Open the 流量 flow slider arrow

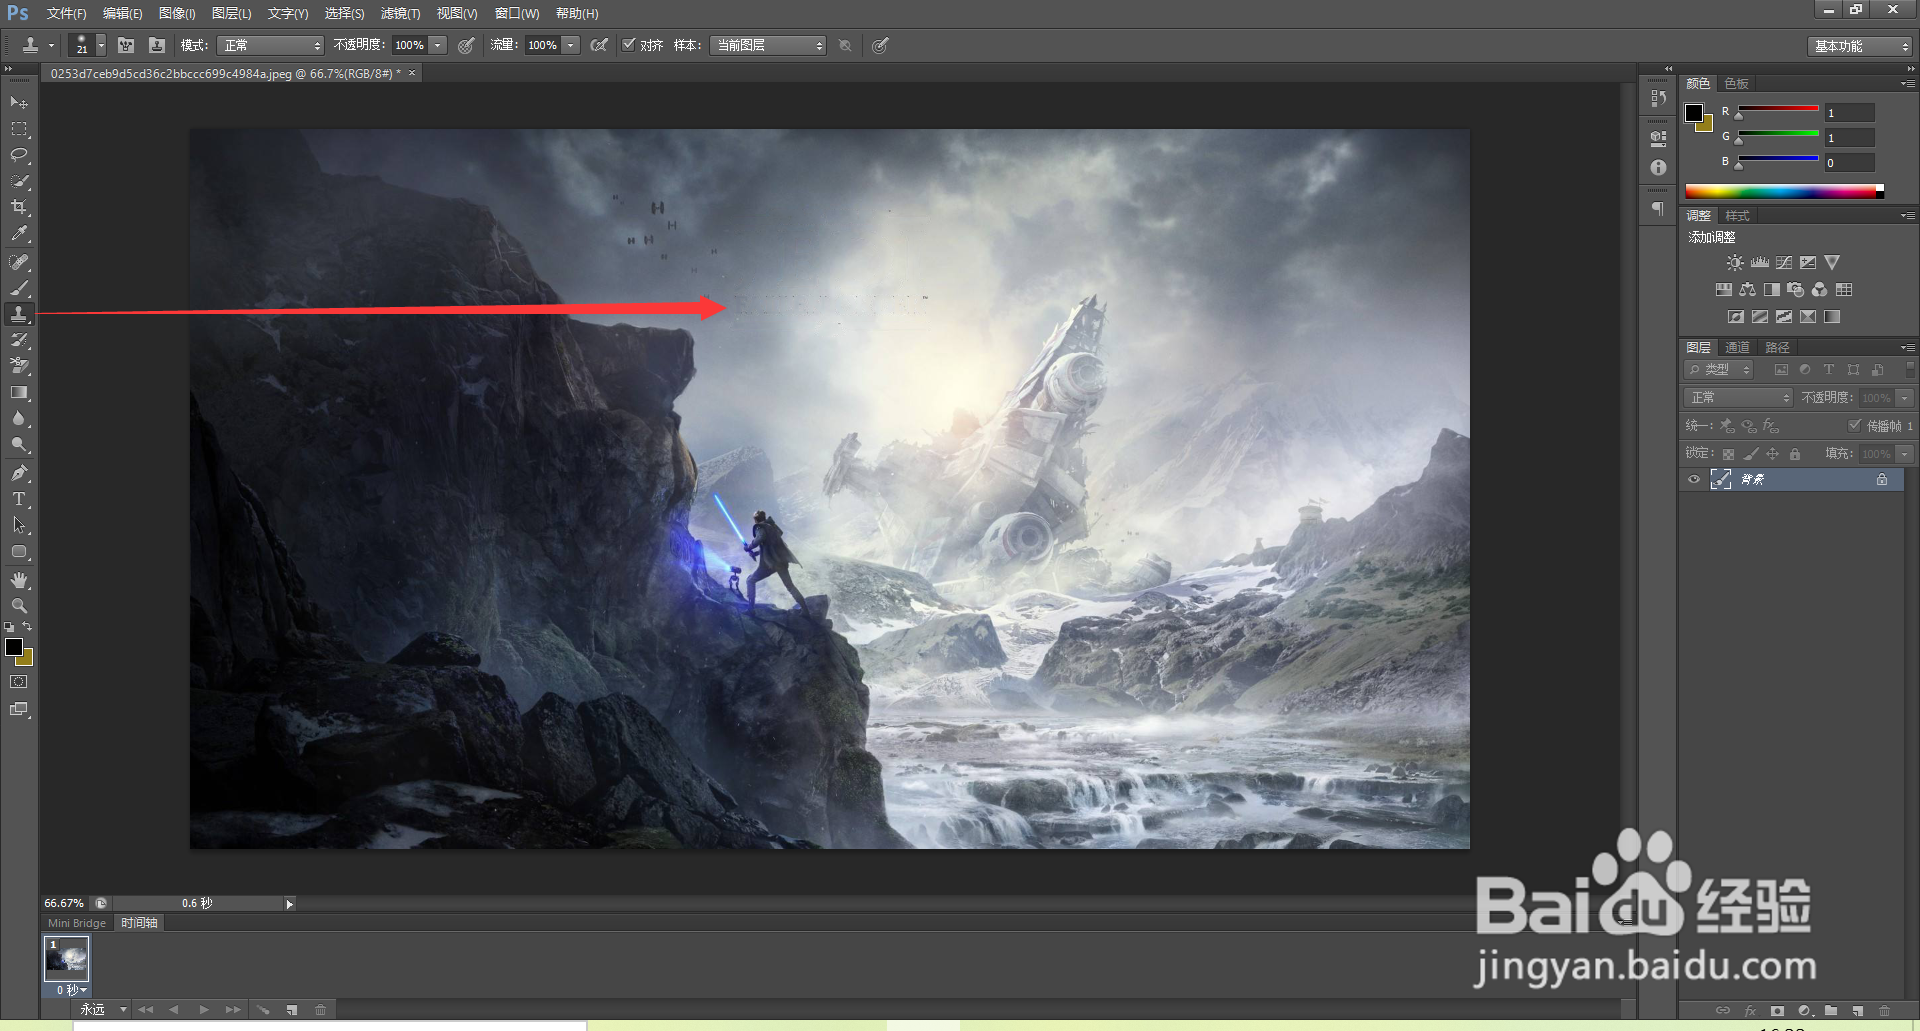tap(571, 45)
